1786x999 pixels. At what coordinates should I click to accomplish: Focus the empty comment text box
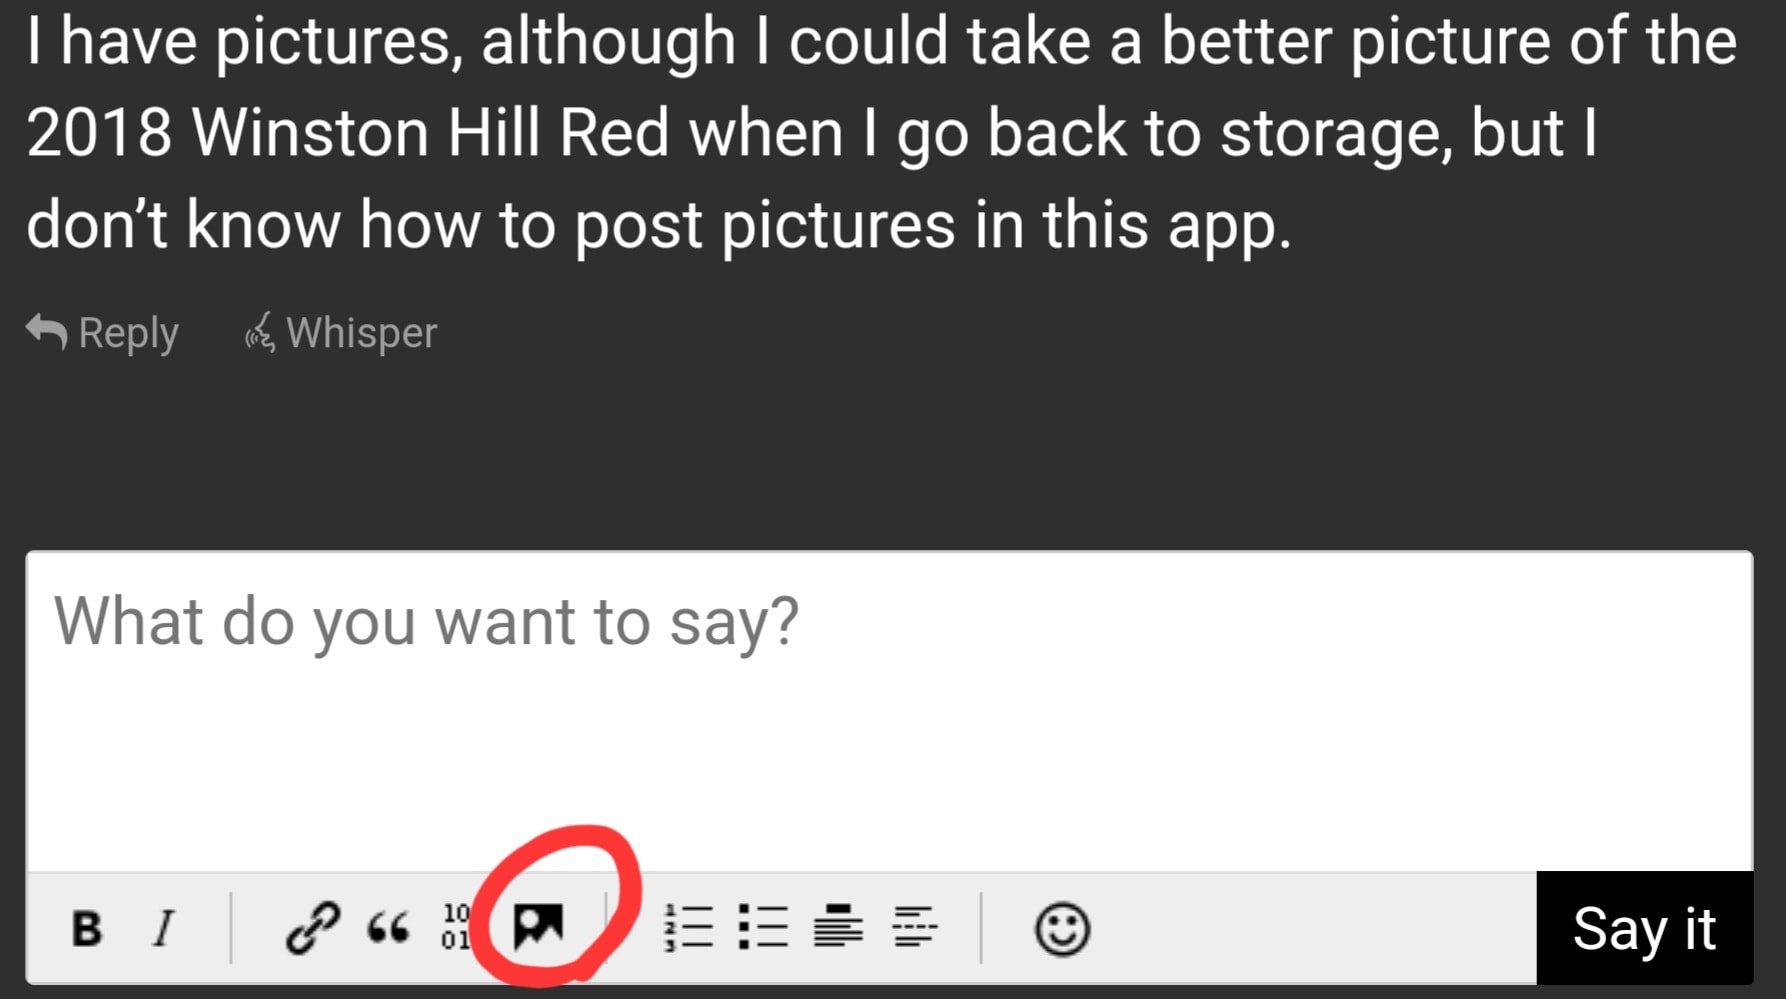tap(888, 740)
